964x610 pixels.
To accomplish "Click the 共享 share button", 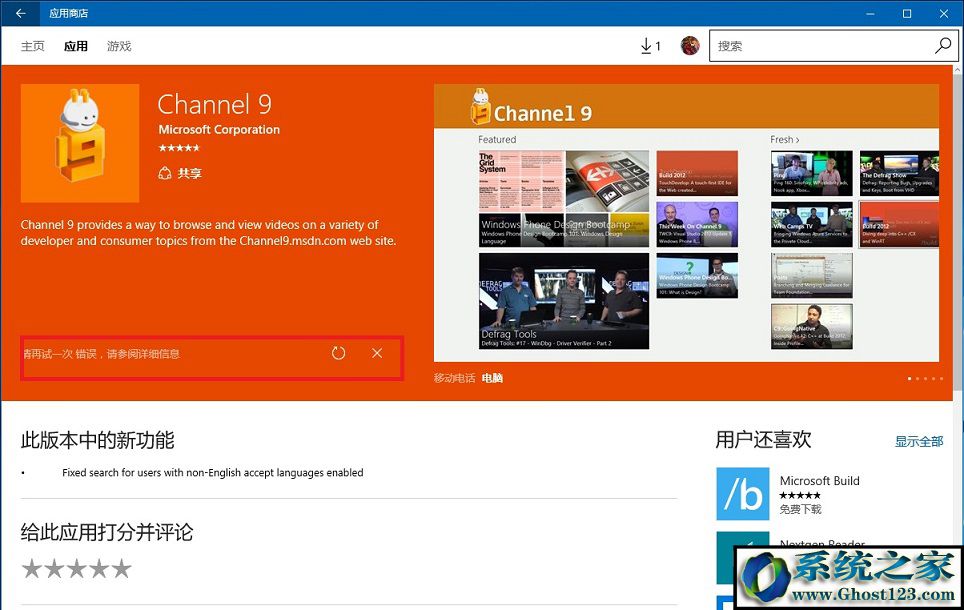I will 180,173.
